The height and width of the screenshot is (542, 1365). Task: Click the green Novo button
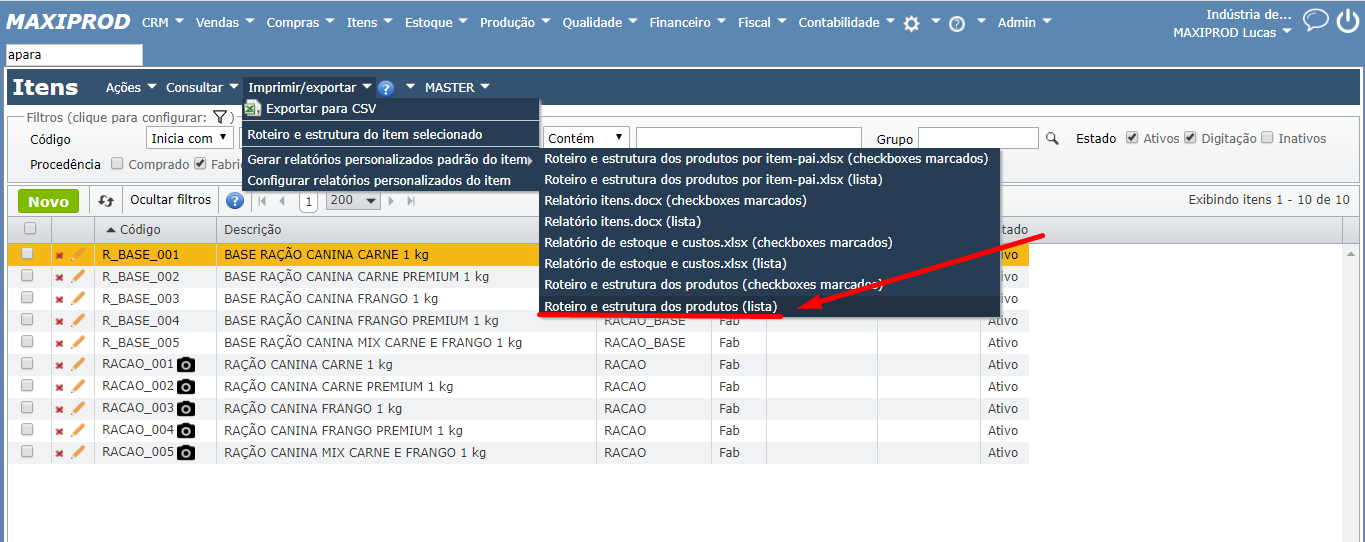tap(48, 201)
